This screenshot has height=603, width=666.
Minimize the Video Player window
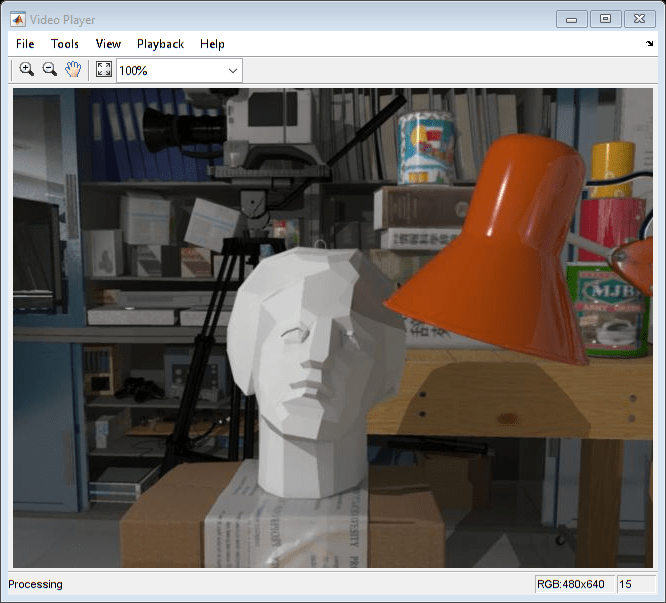tap(572, 20)
